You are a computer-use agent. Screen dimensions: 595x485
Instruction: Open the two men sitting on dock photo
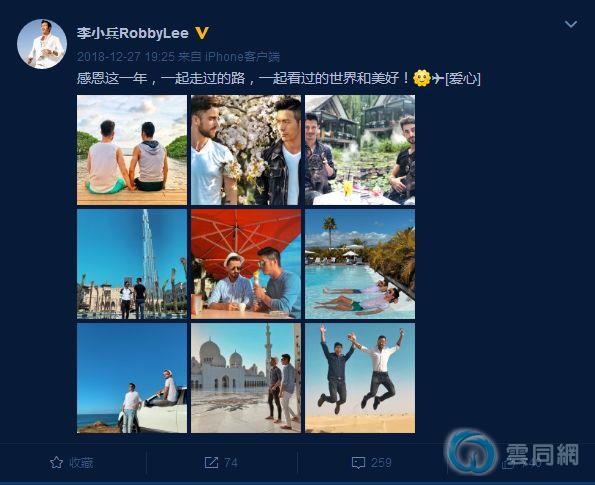pos(132,150)
